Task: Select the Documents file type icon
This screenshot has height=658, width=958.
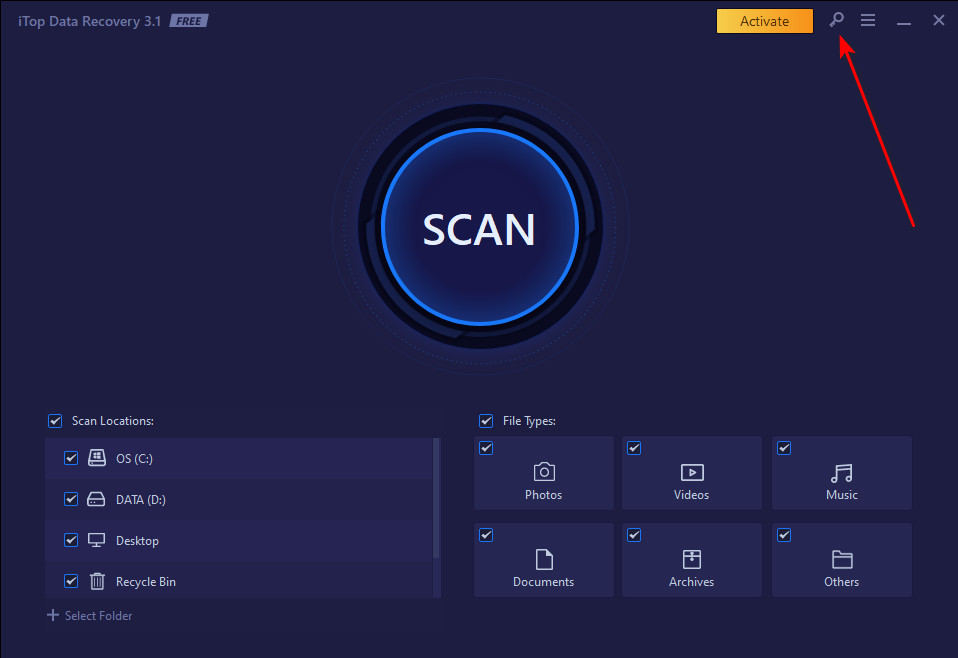Action: (x=543, y=559)
